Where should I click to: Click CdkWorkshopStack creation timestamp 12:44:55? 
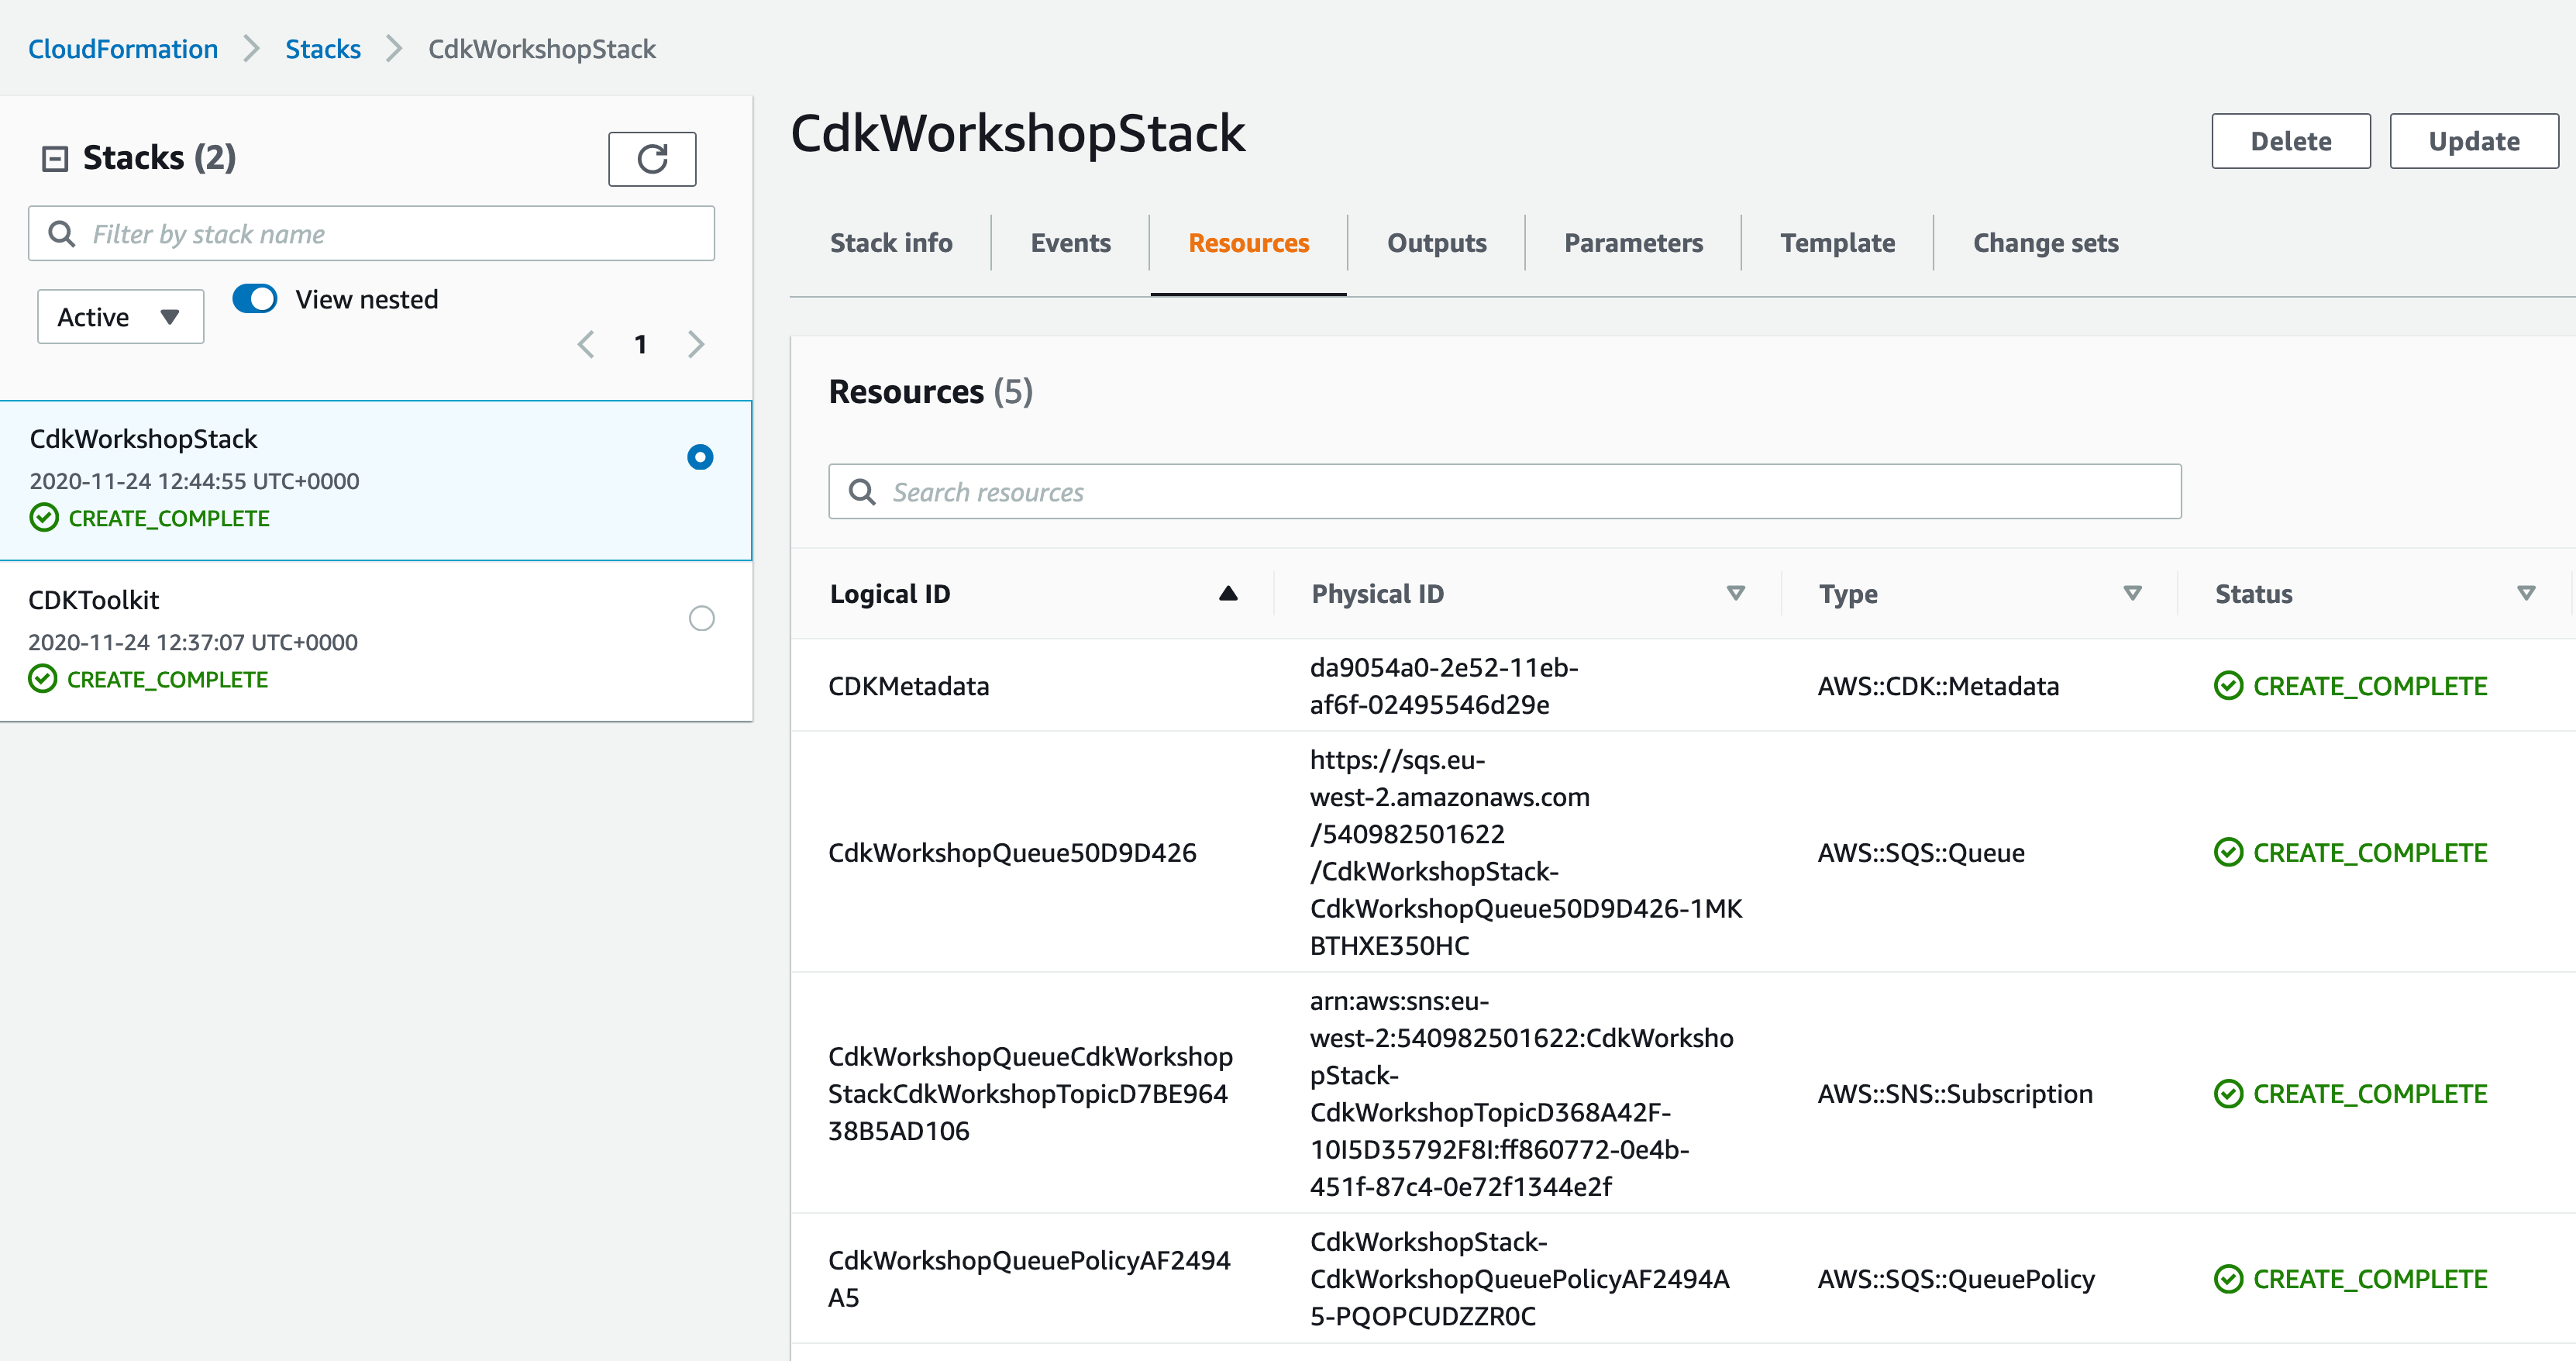[x=194, y=481]
